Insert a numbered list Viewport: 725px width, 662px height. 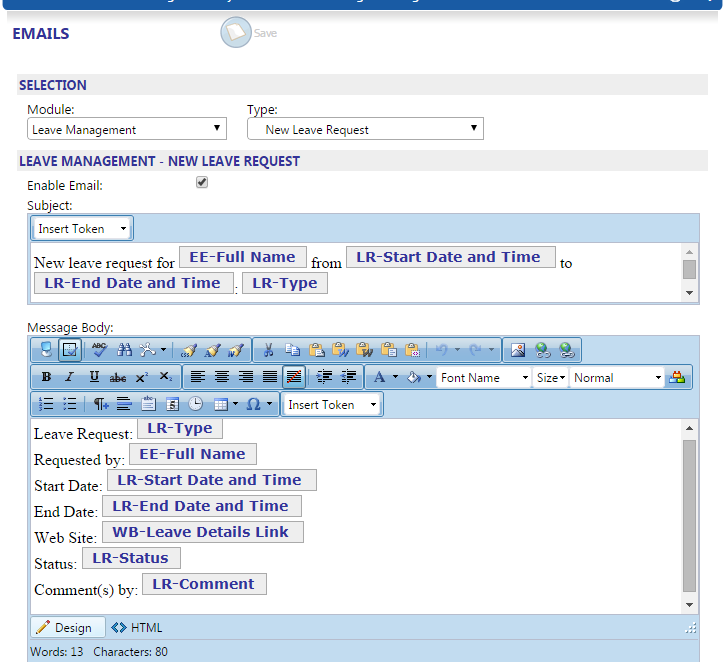46,404
